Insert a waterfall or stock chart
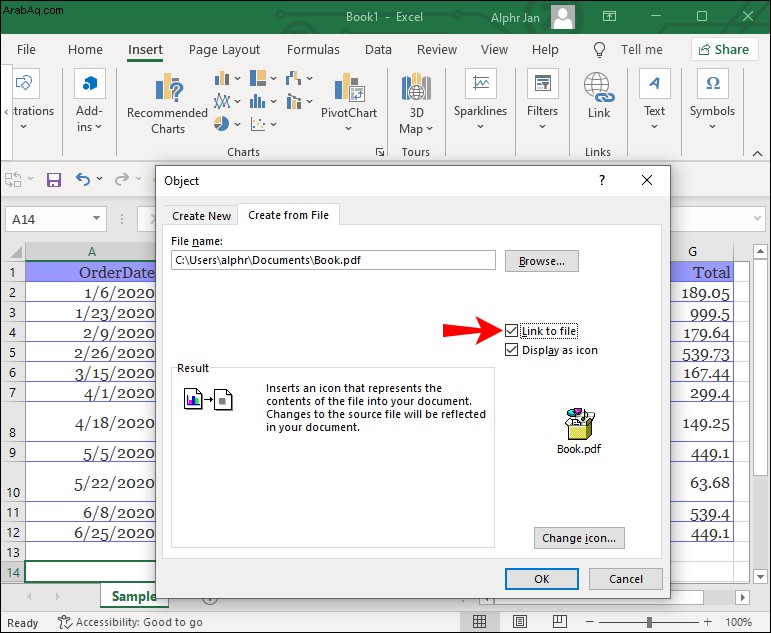771x633 pixels. coord(294,78)
